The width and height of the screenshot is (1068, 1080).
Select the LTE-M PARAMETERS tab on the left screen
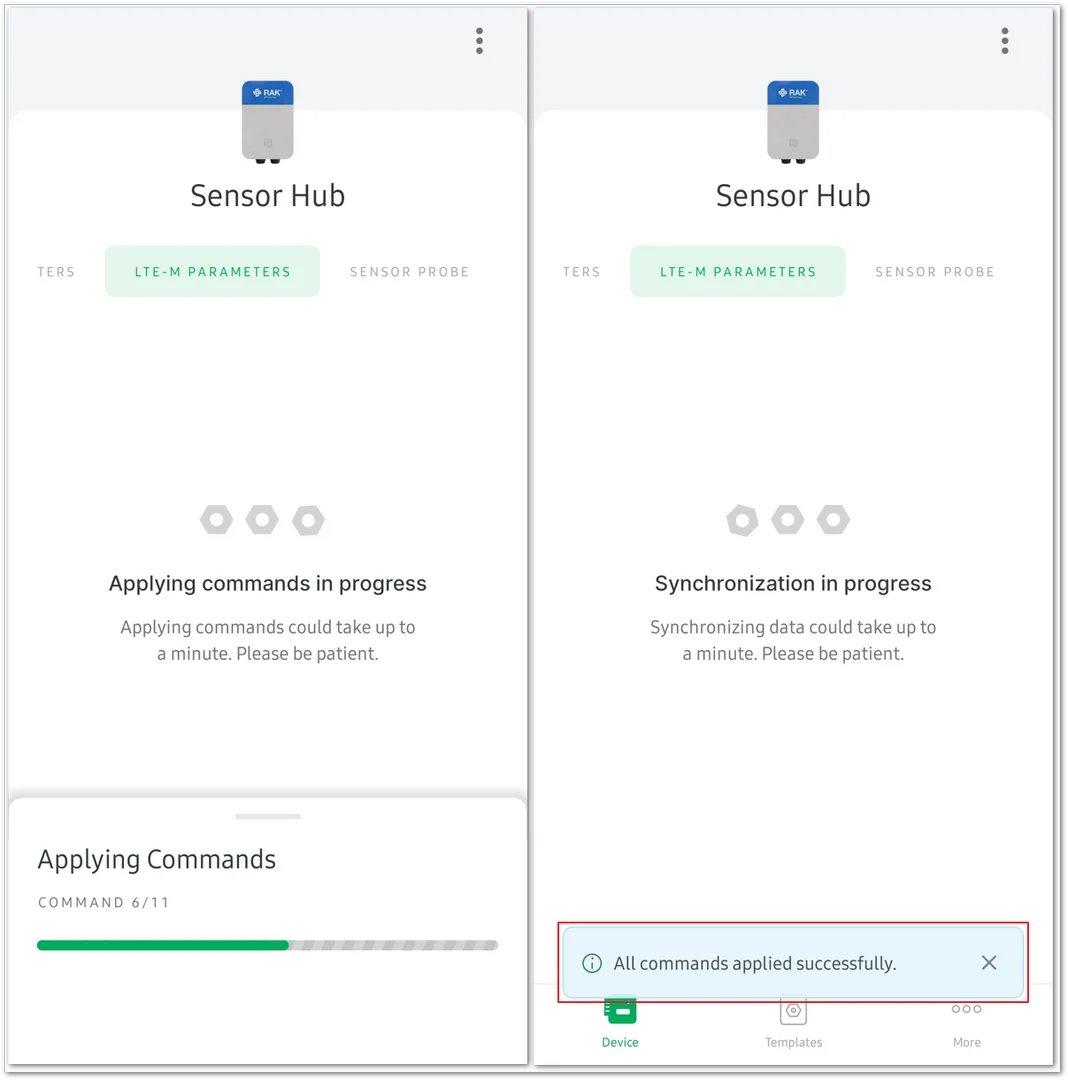(212, 271)
